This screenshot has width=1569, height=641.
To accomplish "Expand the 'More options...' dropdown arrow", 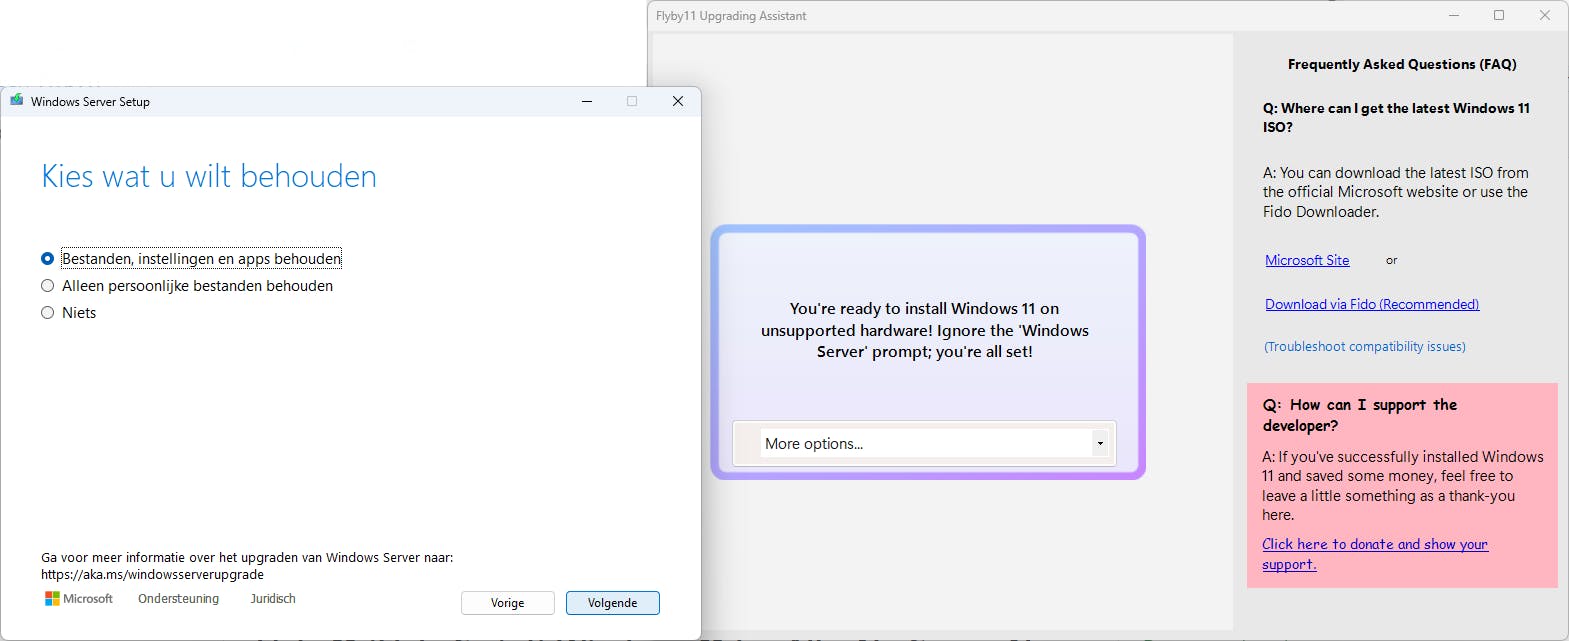I will (1100, 443).
